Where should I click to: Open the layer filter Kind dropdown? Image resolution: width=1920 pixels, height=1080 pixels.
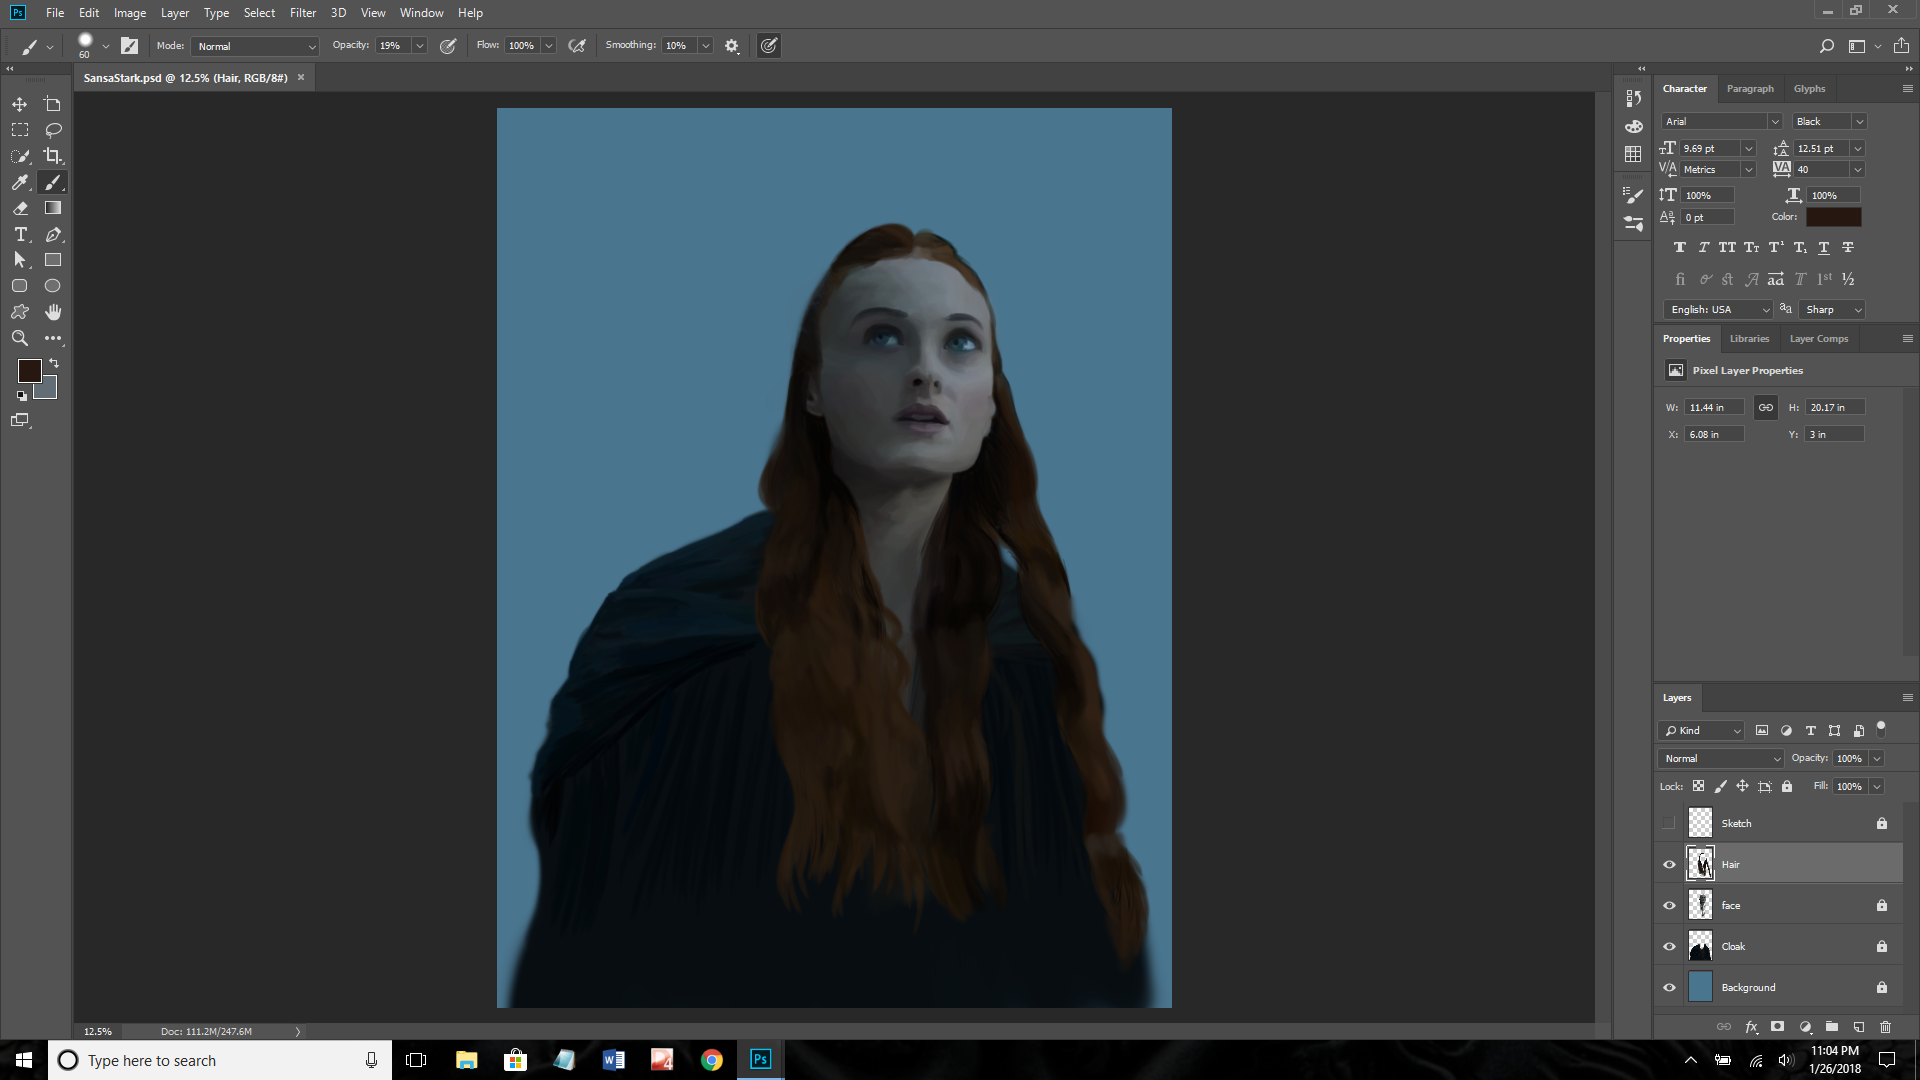pyautogui.click(x=1701, y=731)
